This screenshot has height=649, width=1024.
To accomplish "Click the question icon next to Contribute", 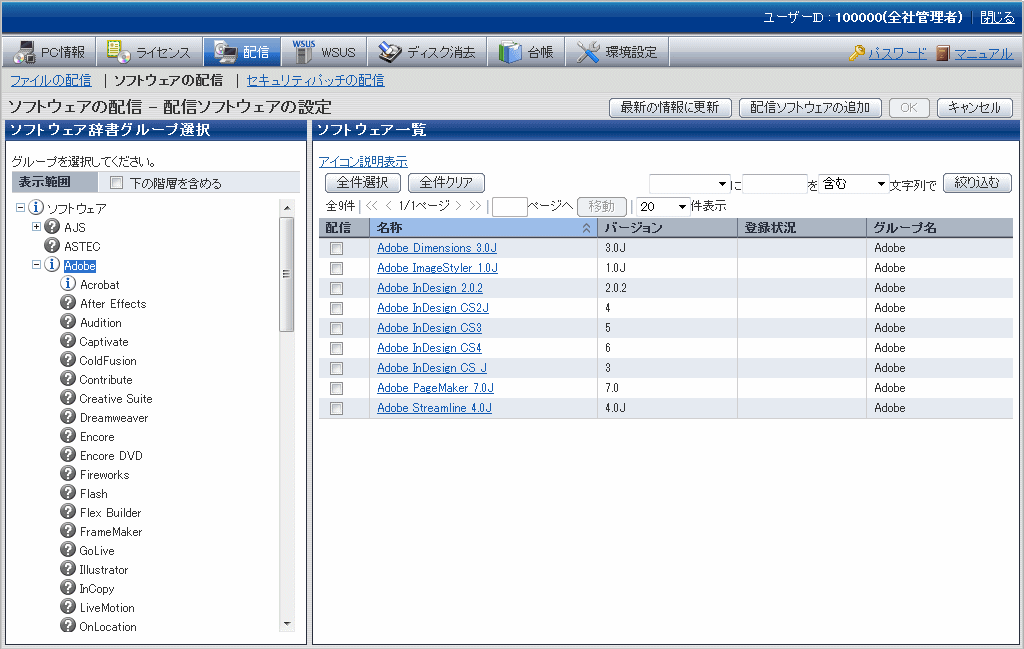I will pos(68,378).
